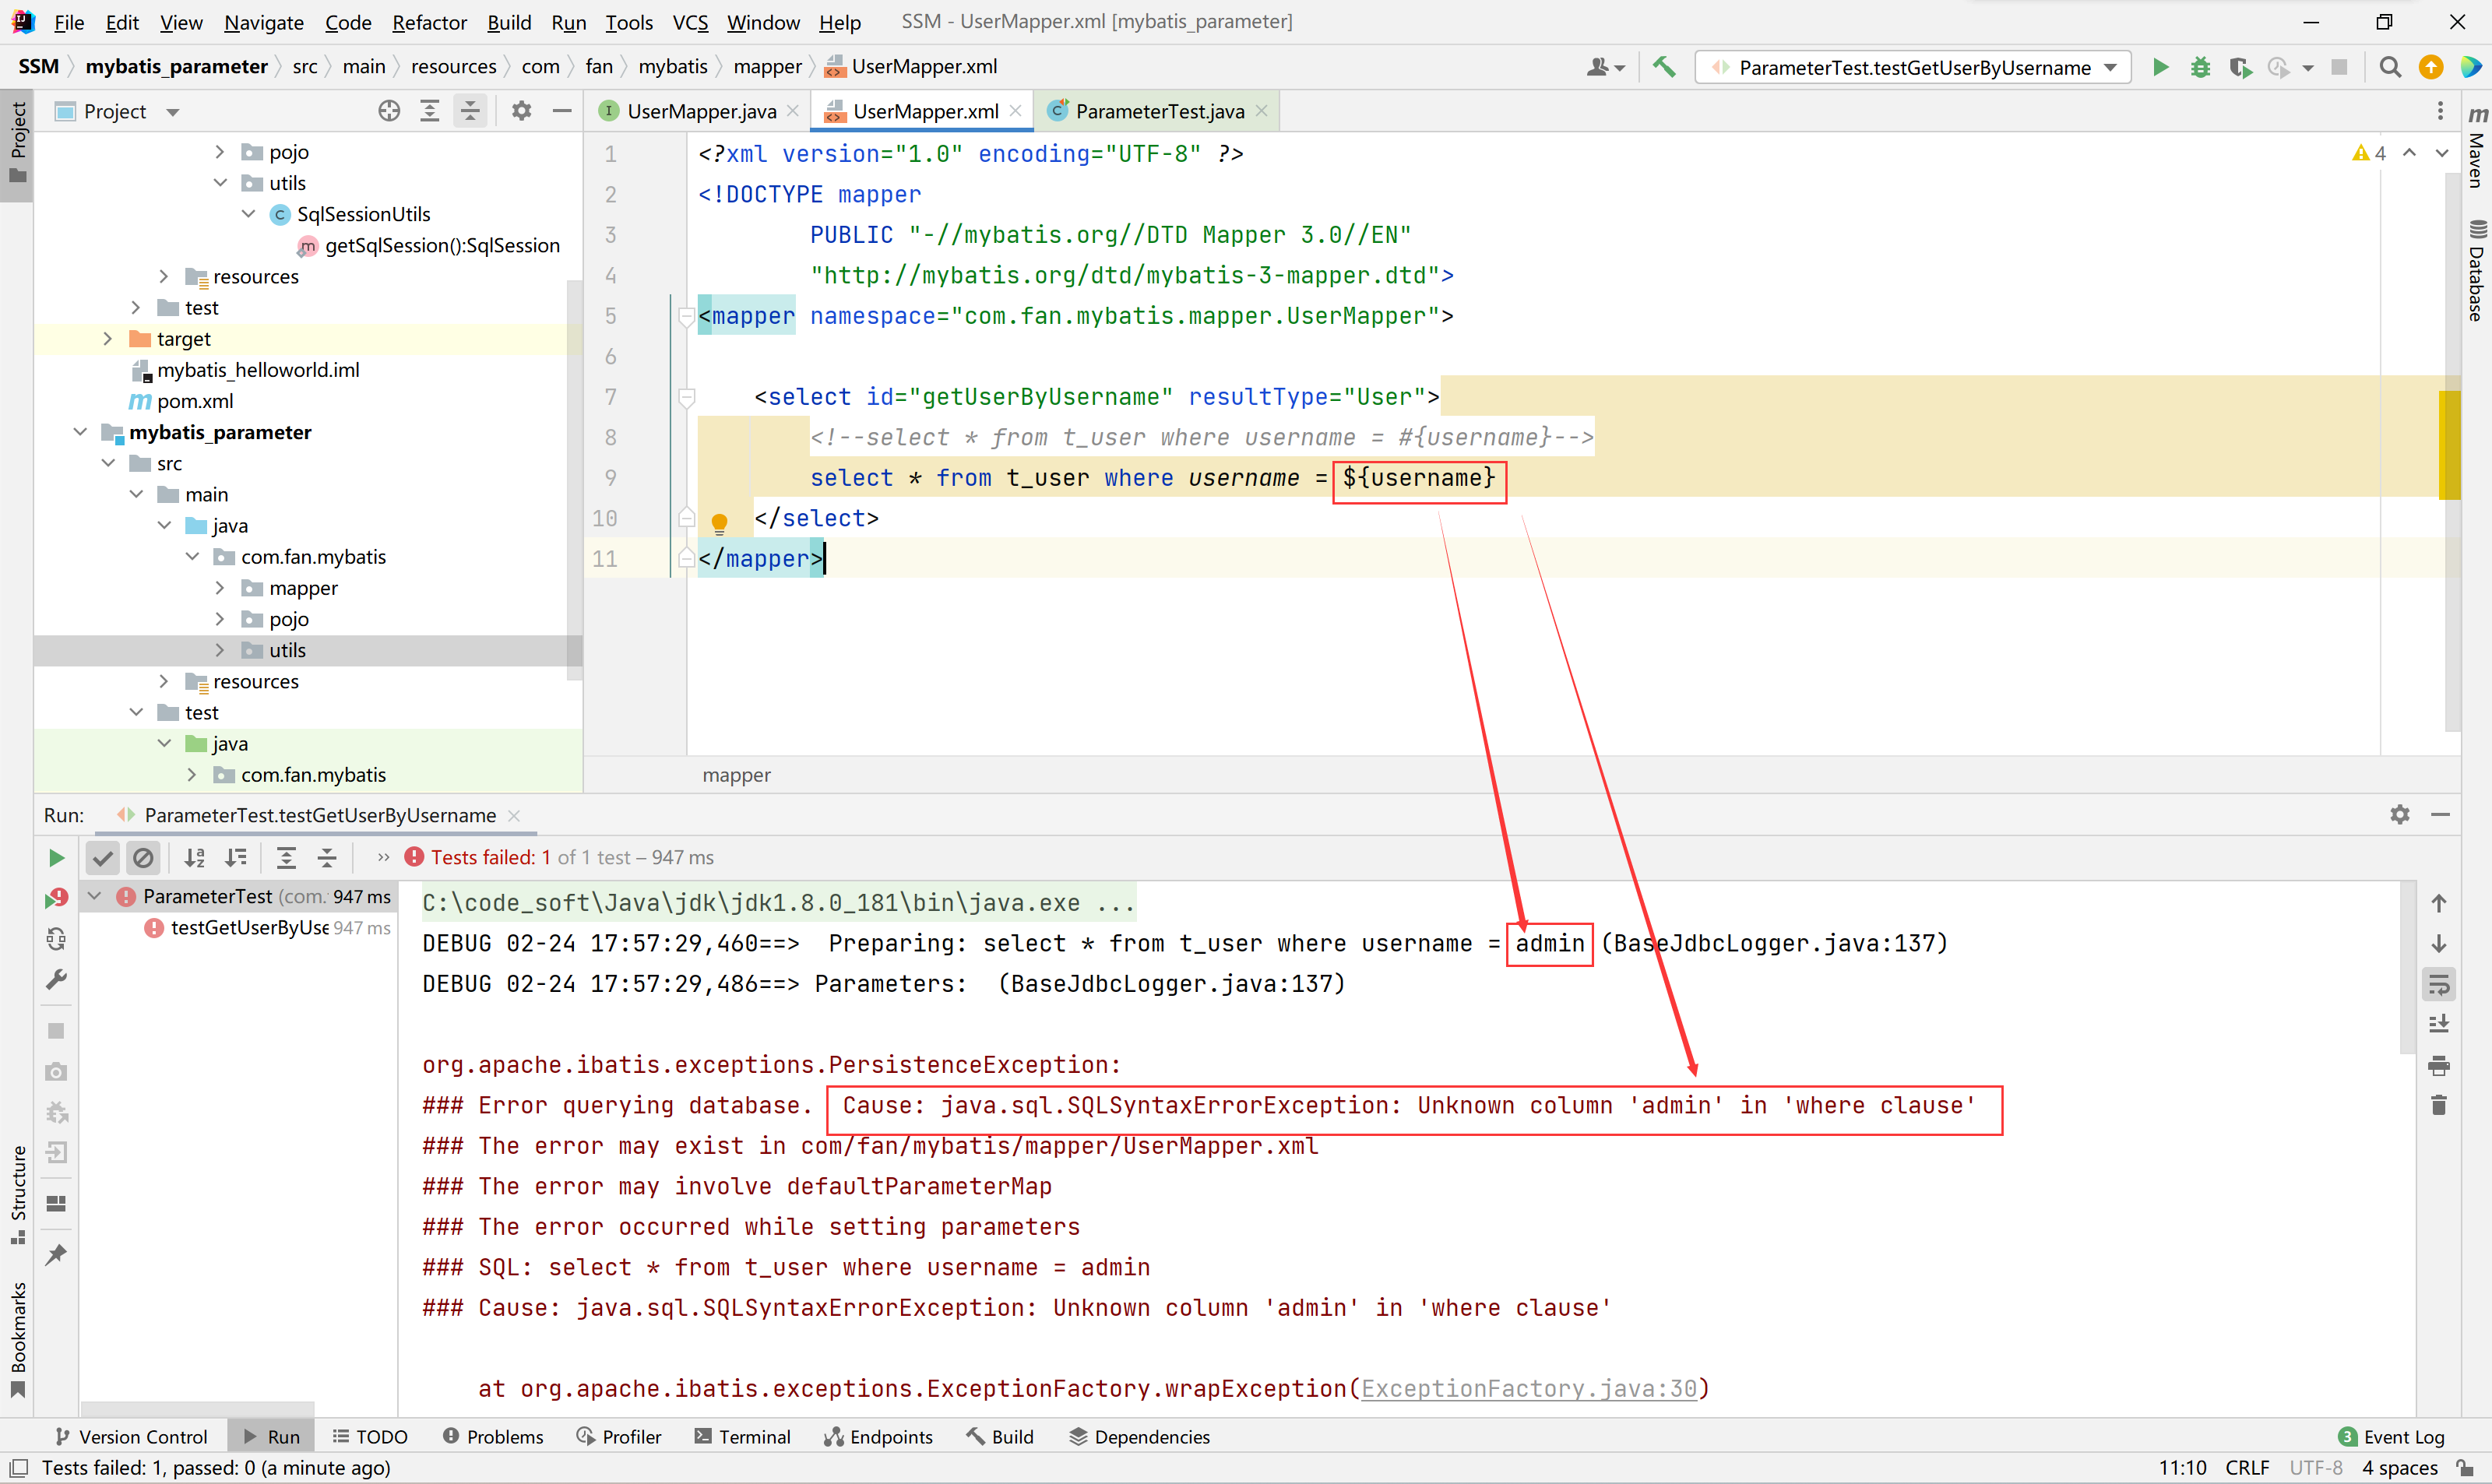The image size is (2492, 1484).
Task: Toggle Bookmarks tool window stripe
Action: click(x=17, y=1339)
